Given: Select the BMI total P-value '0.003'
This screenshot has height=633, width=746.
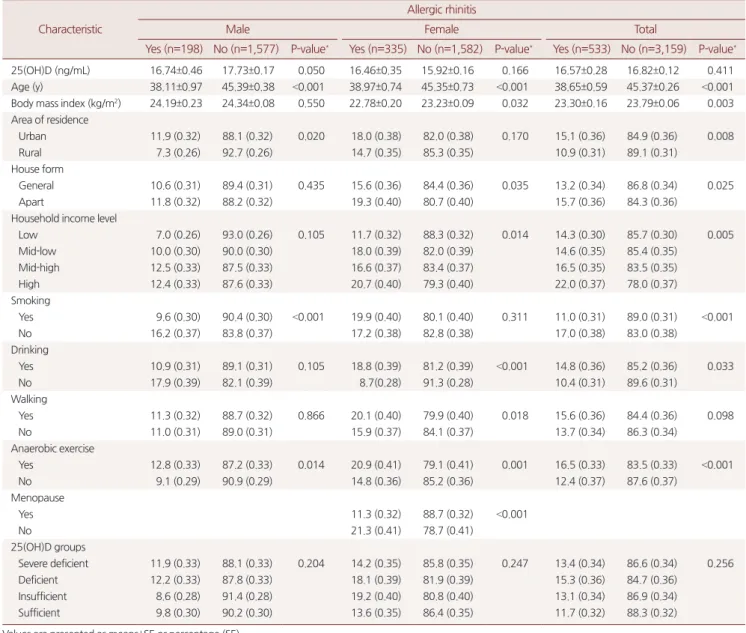Looking at the screenshot, I should 720,103.
